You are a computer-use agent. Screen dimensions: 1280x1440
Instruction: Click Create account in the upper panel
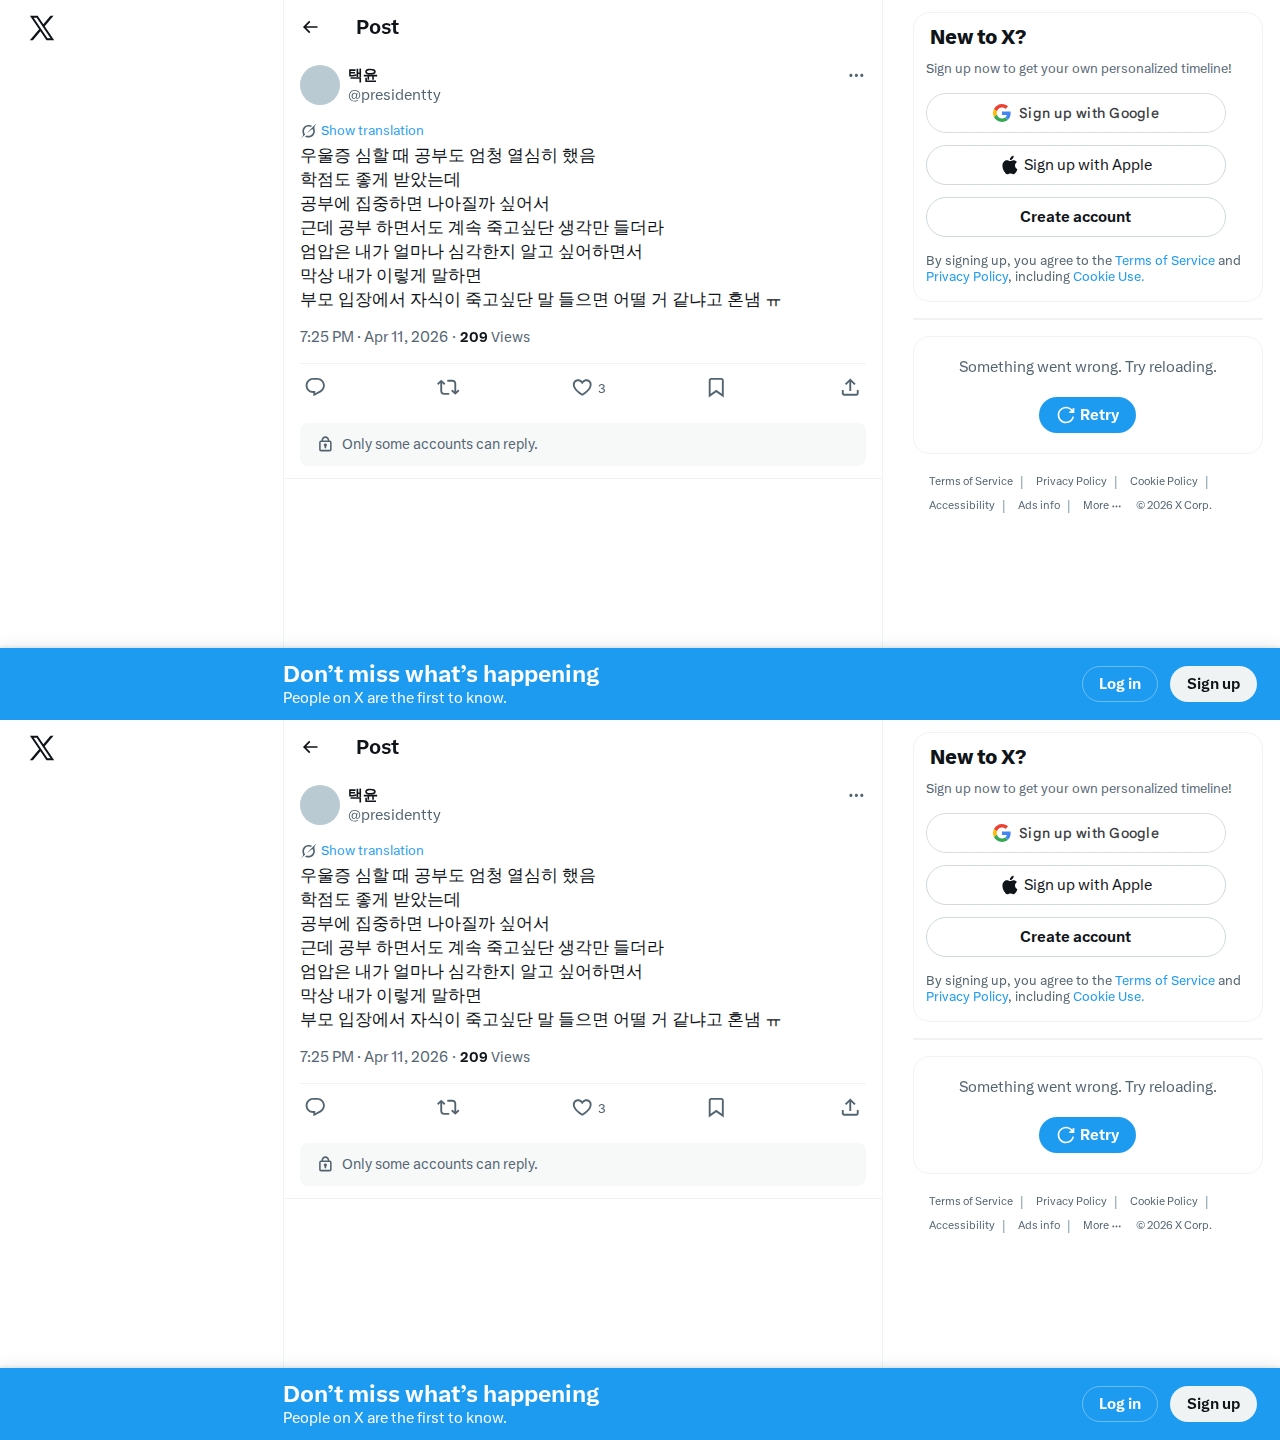(x=1076, y=217)
